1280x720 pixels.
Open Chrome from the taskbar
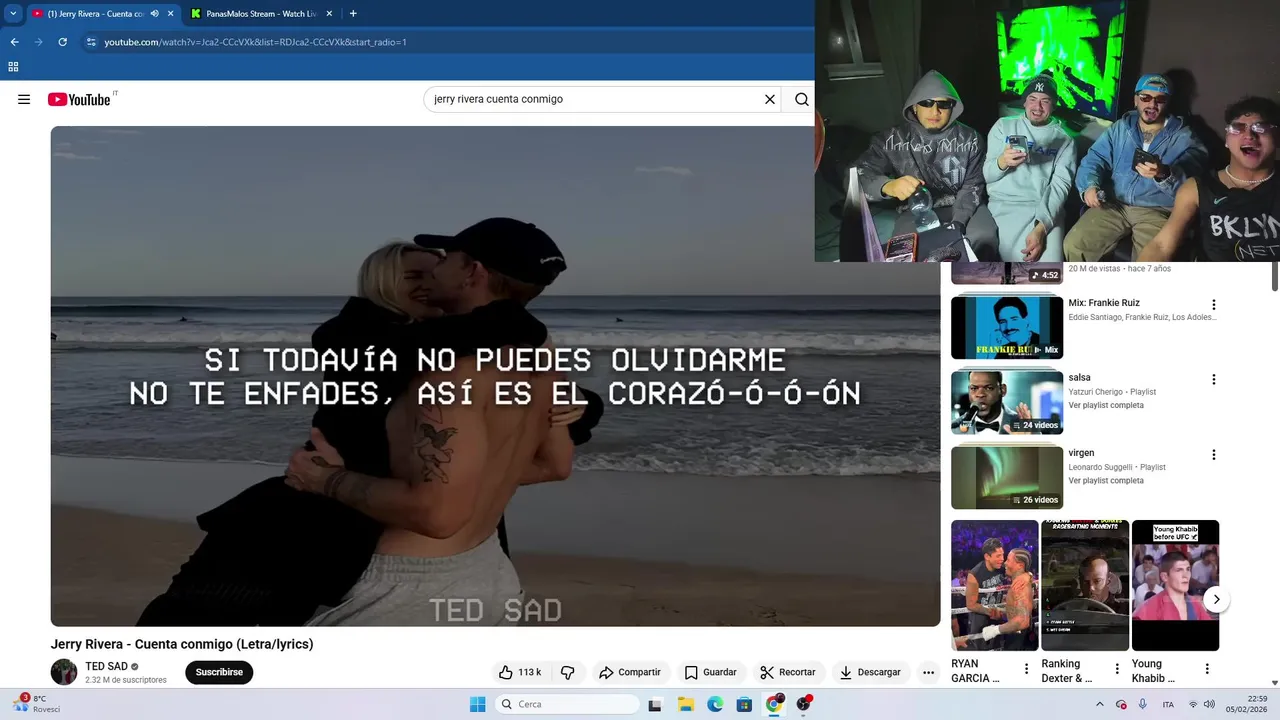pos(774,704)
